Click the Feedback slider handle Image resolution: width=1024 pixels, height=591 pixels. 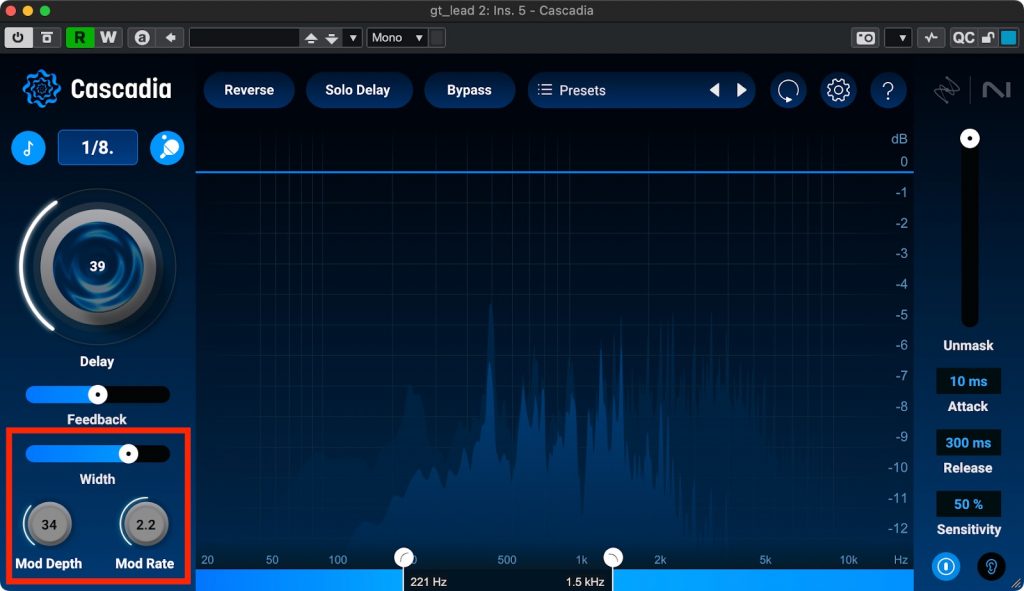pos(97,394)
